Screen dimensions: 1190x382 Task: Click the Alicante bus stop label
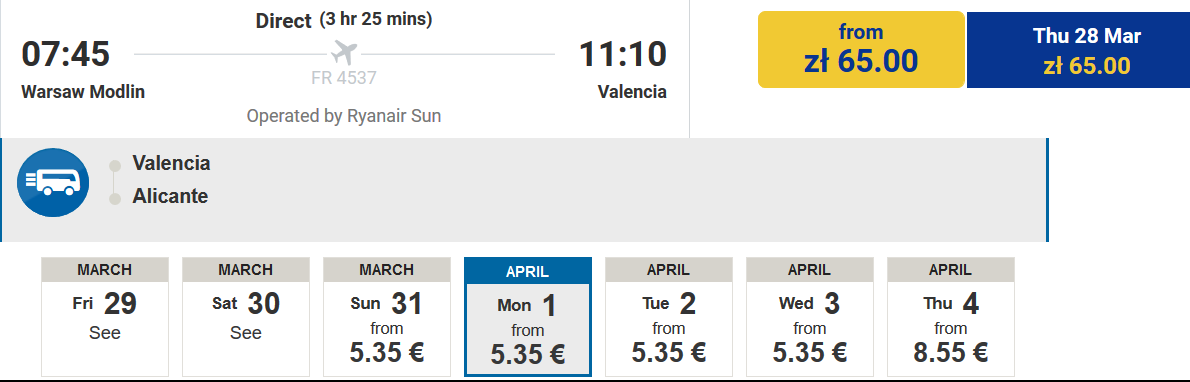[170, 197]
